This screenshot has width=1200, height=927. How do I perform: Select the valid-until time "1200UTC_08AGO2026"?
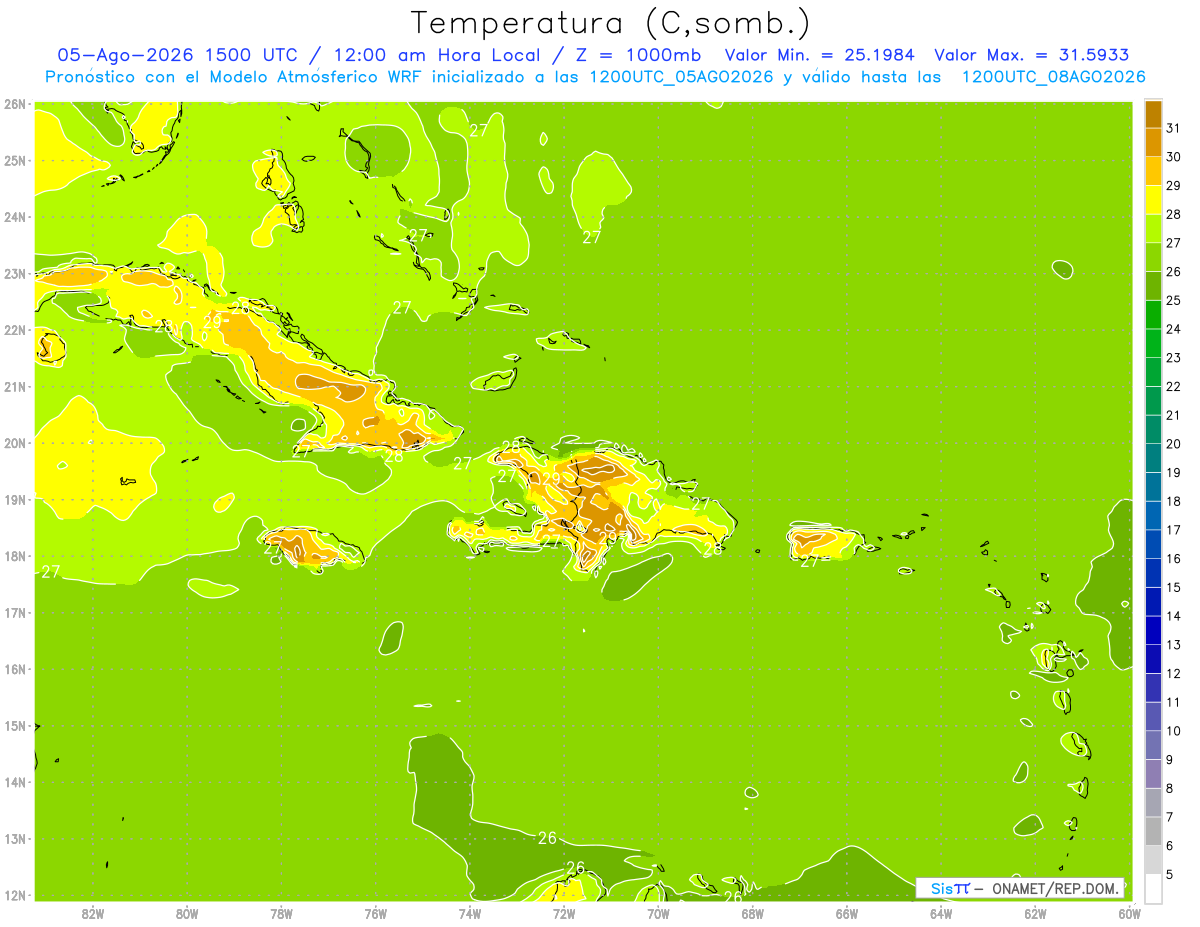click(x=1053, y=77)
